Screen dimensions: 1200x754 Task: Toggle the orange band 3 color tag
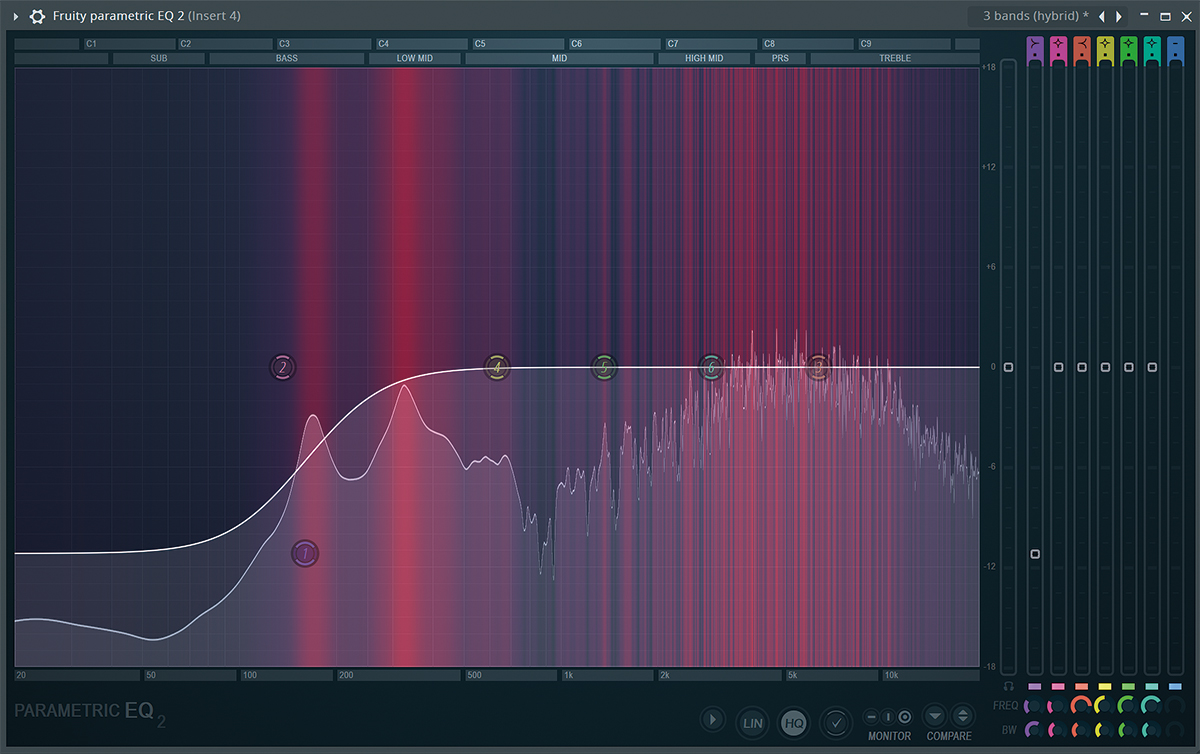[1082, 687]
